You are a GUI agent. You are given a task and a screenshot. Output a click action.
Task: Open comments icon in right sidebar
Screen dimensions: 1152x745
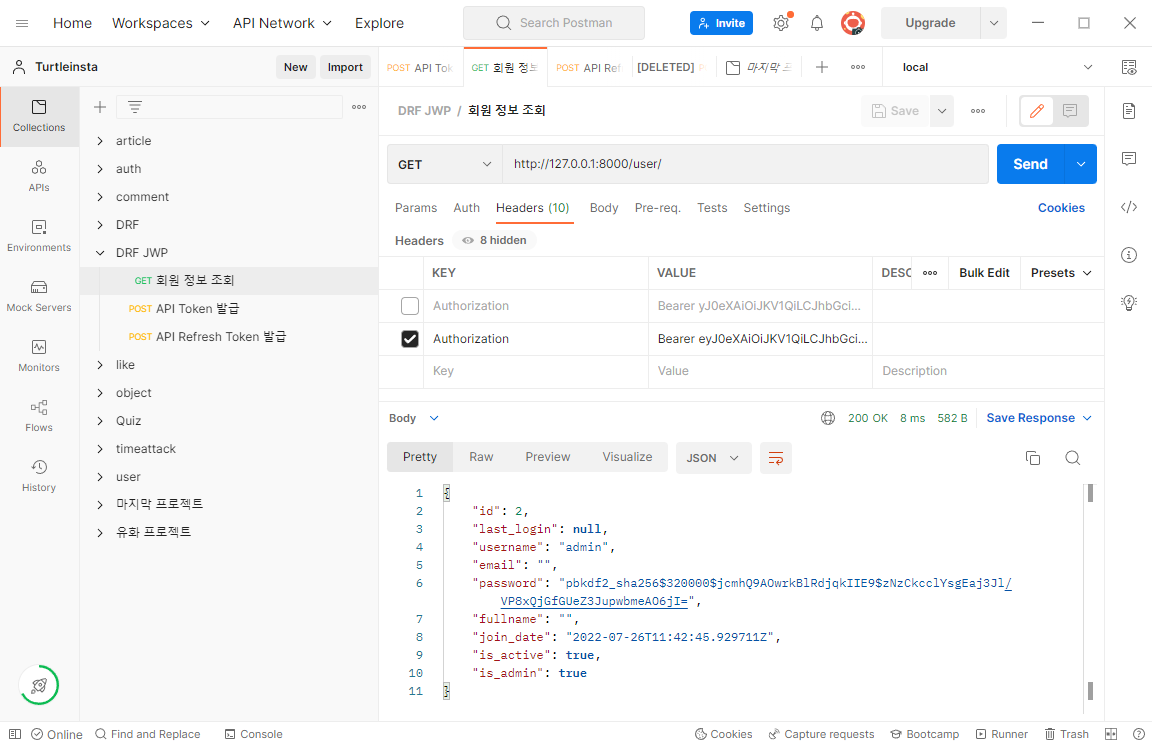tap(1129, 159)
